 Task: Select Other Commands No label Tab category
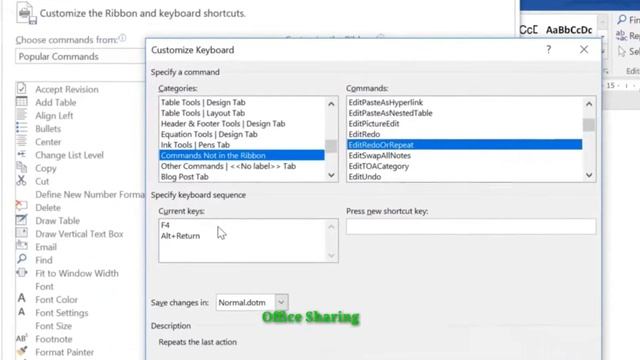(242, 166)
